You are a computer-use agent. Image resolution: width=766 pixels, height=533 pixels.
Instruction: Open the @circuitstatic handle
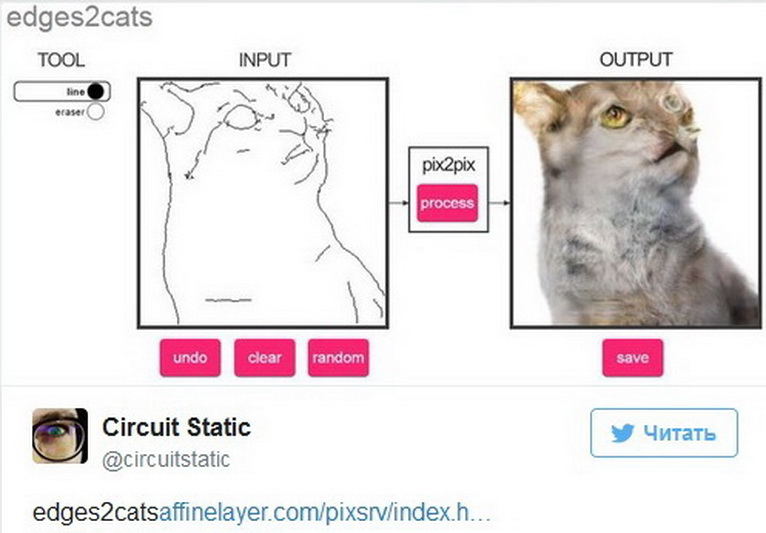click(166, 460)
